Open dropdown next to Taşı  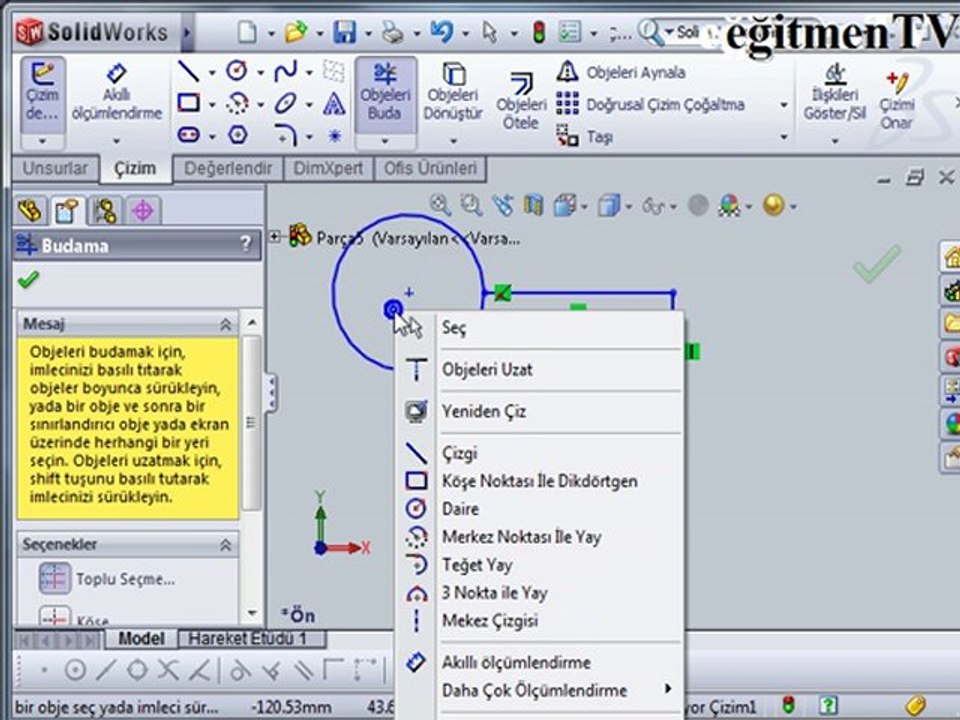pos(784,137)
